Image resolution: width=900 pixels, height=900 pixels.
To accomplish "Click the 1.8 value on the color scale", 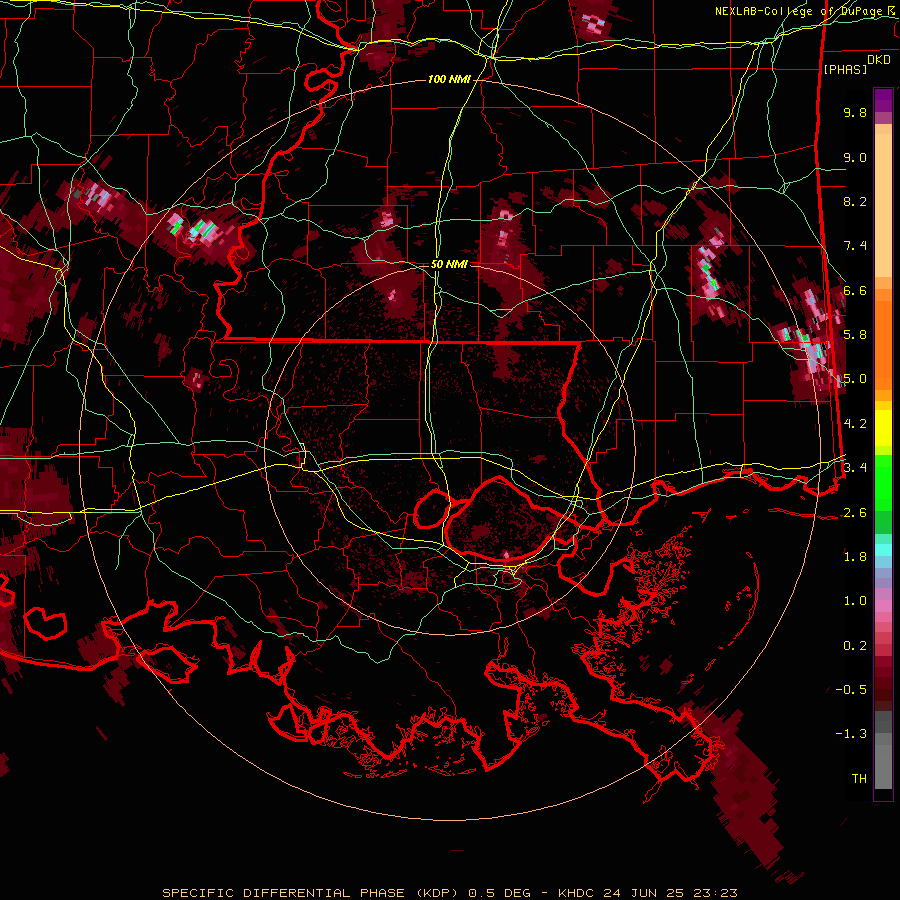I will coord(855,557).
